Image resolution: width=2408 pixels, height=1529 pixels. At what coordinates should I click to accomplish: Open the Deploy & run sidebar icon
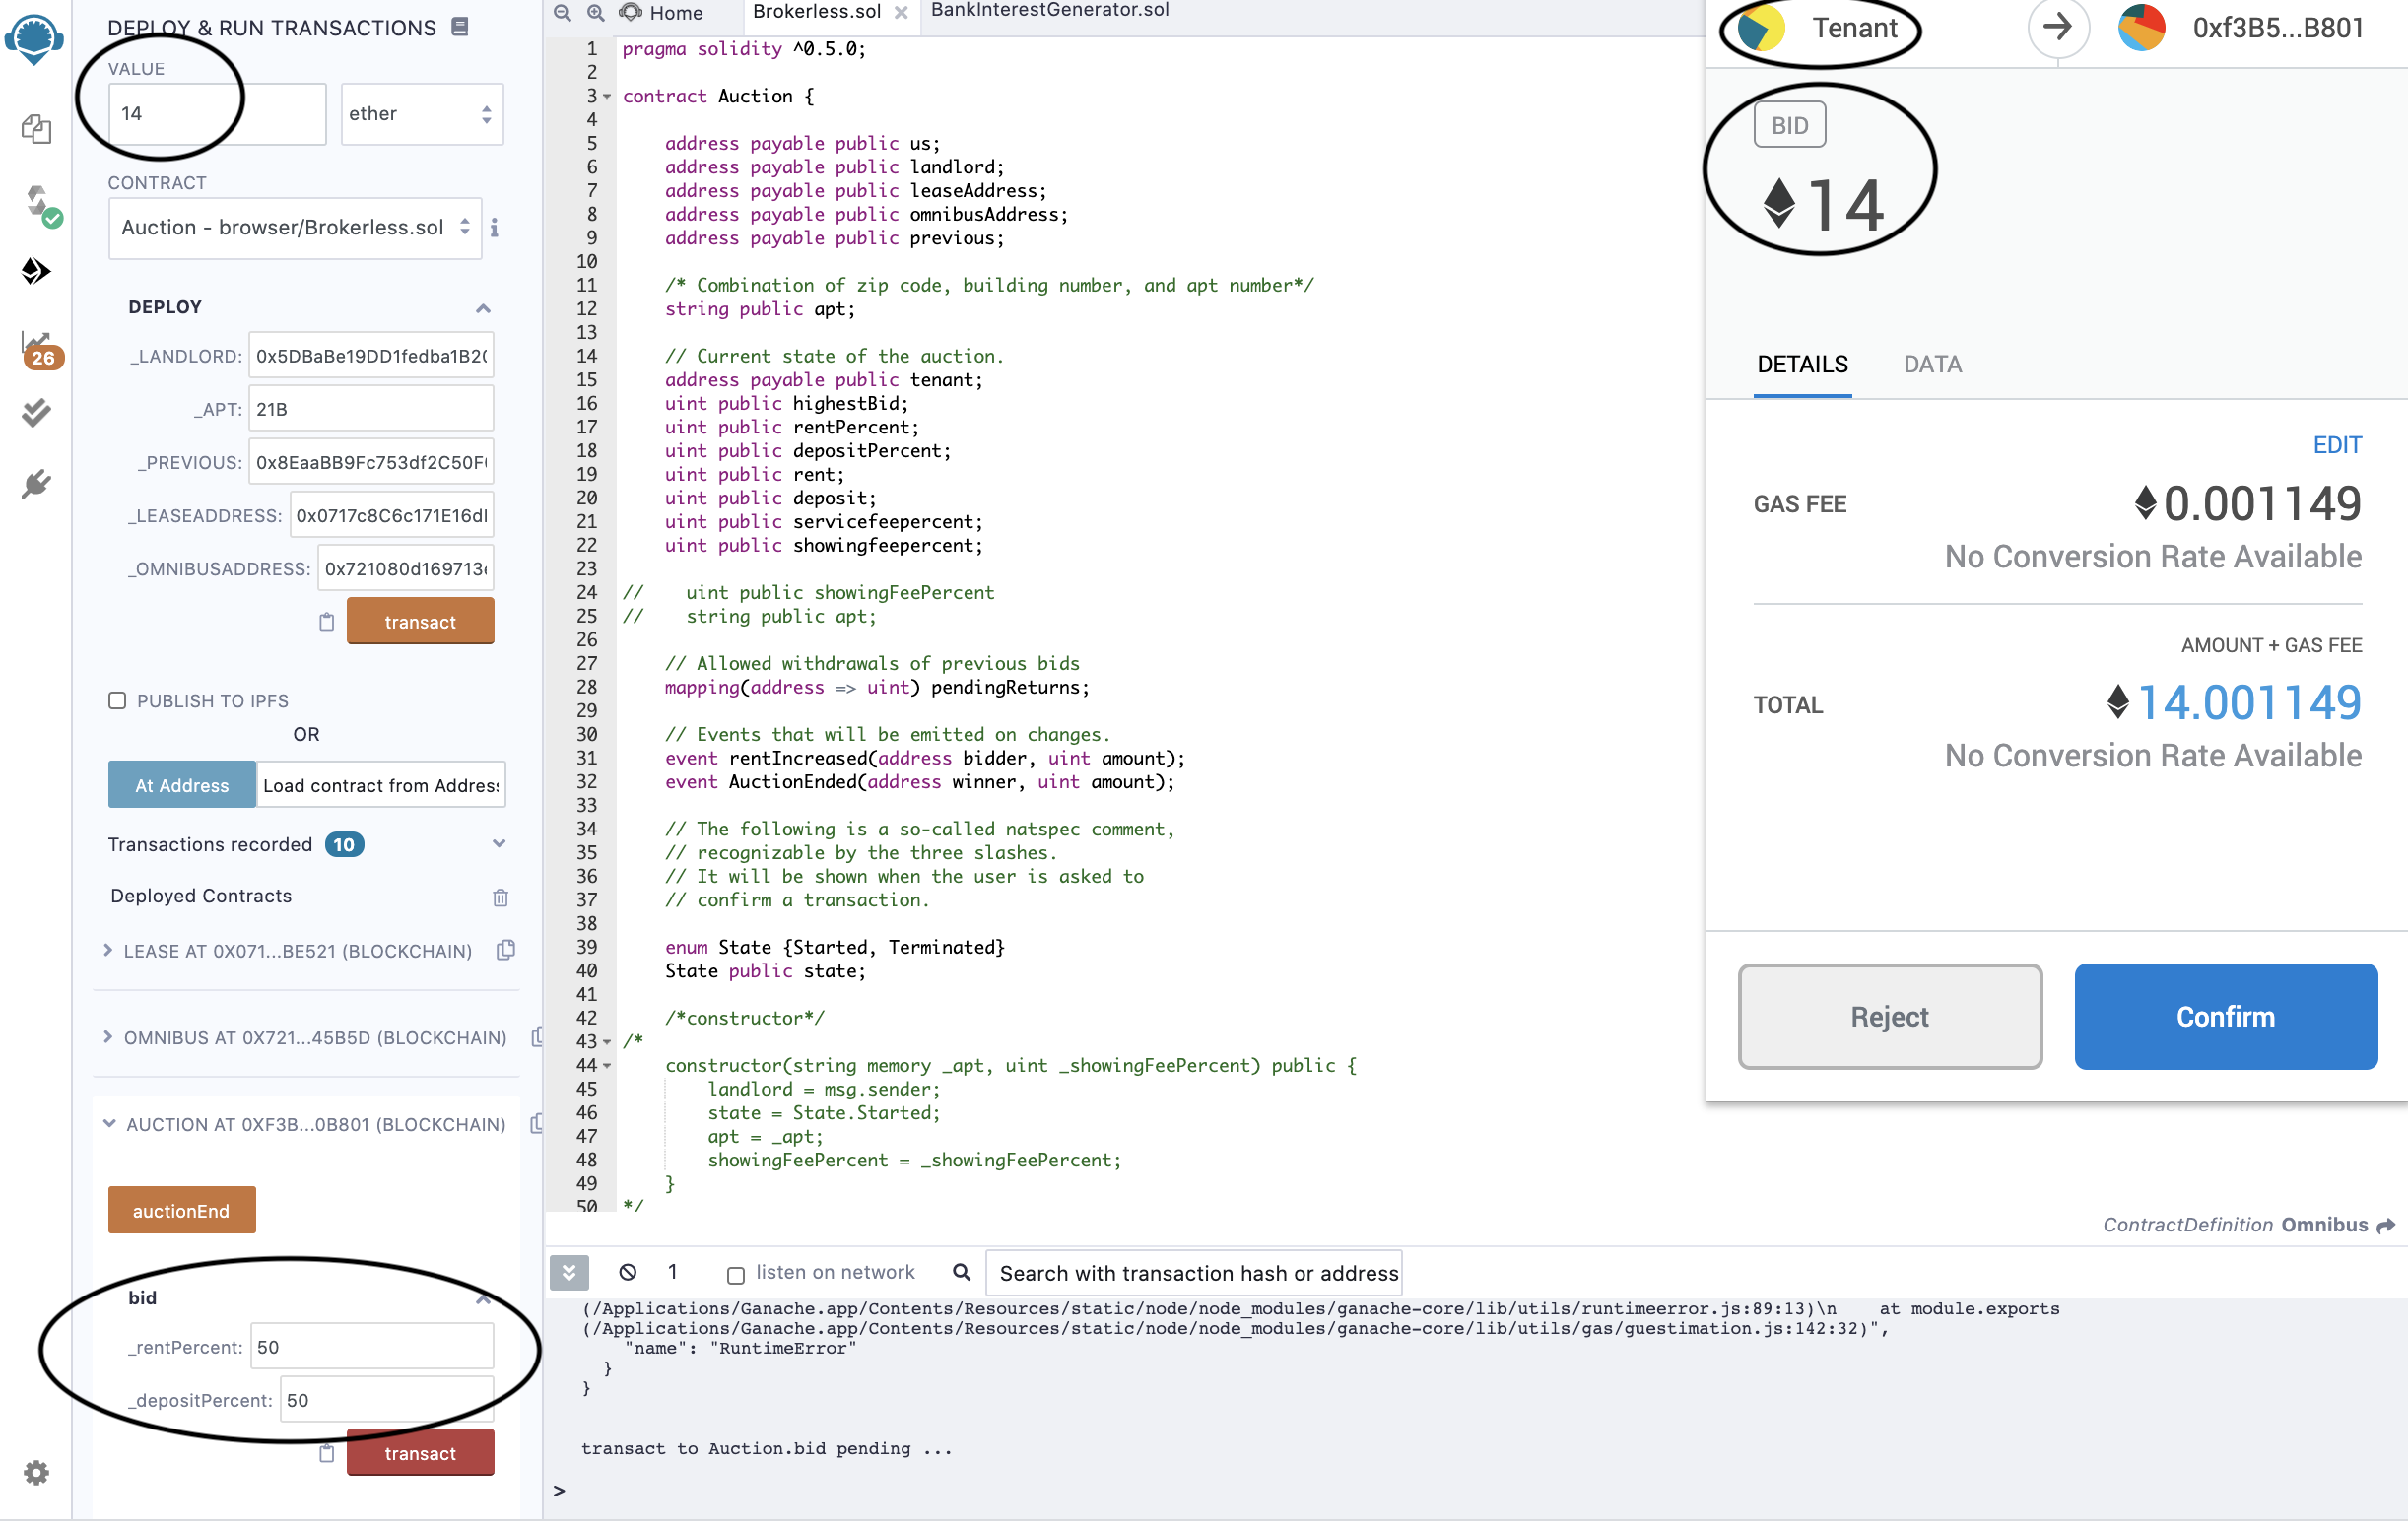(36, 271)
